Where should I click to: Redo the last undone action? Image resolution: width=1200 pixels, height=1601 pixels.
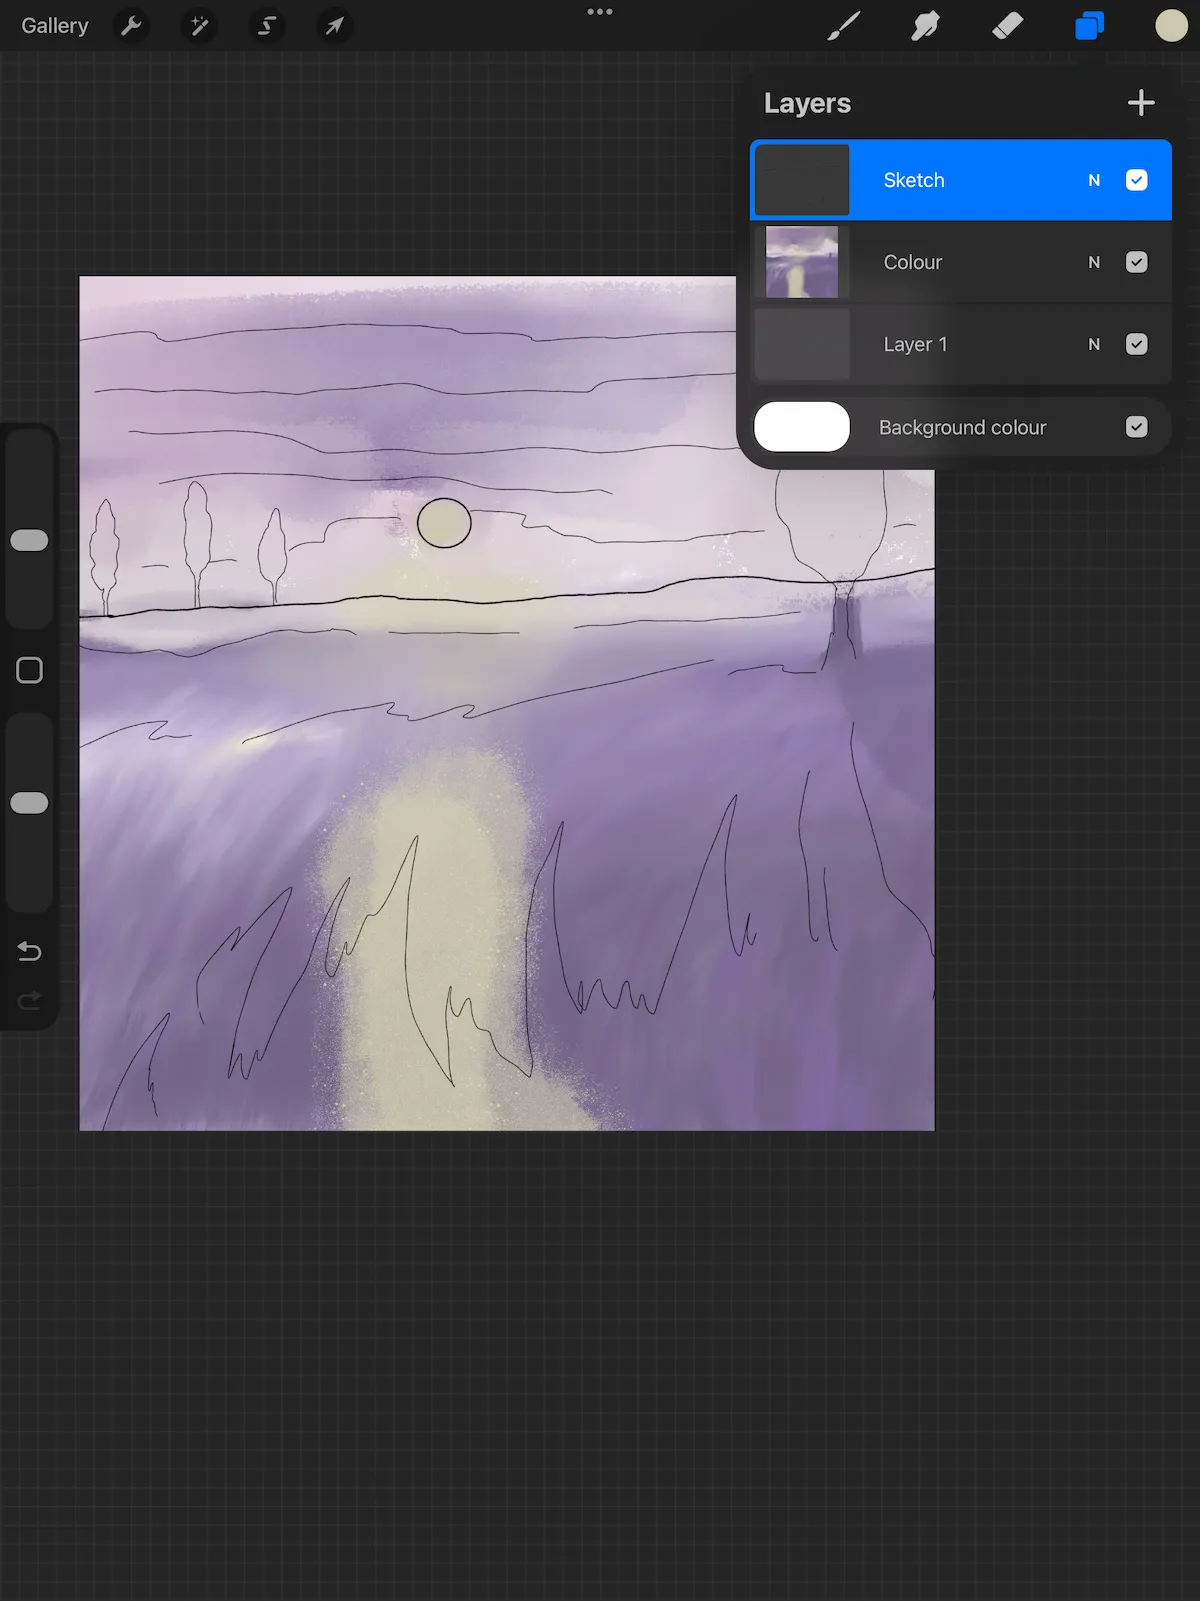tap(29, 1000)
